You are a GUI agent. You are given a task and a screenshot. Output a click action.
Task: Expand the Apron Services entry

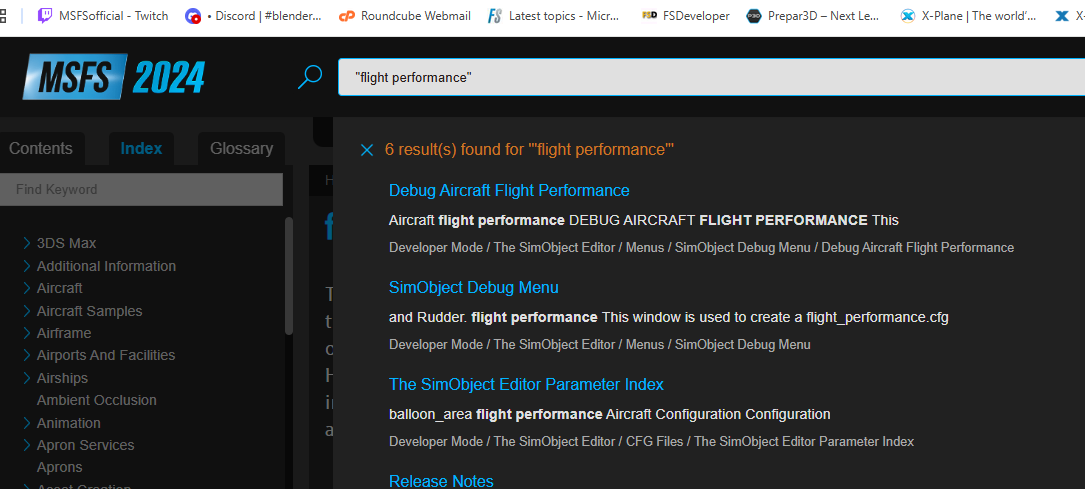27,445
